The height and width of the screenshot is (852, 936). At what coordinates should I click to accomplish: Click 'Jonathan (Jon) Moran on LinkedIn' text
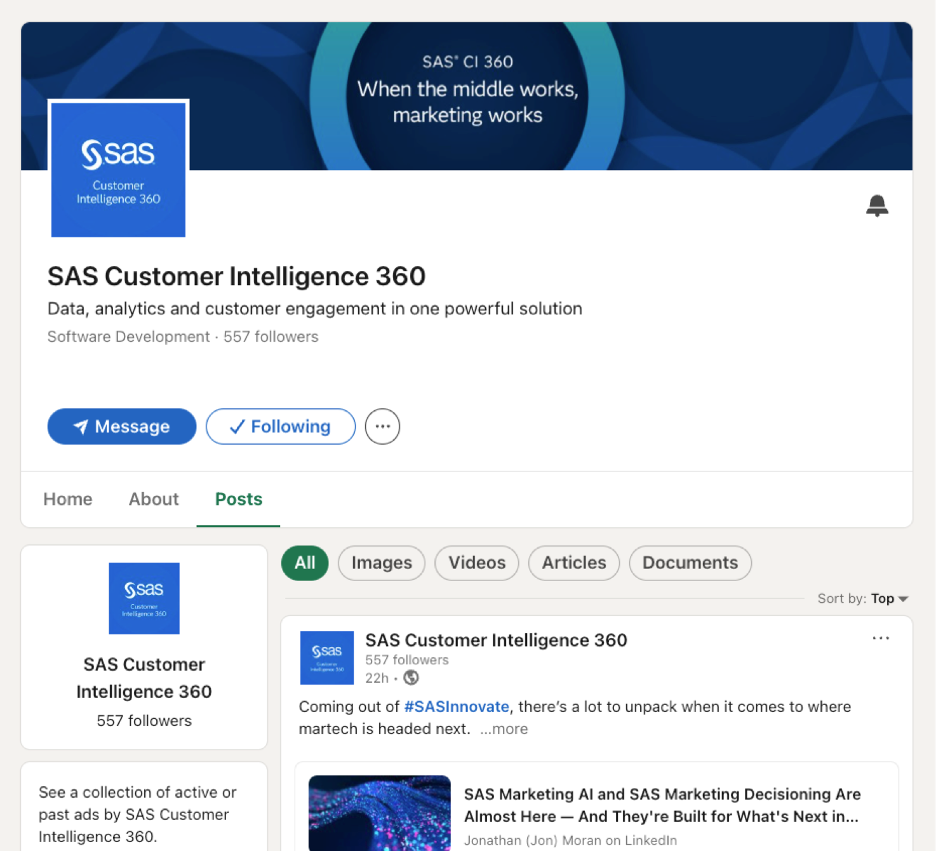coord(570,840)
